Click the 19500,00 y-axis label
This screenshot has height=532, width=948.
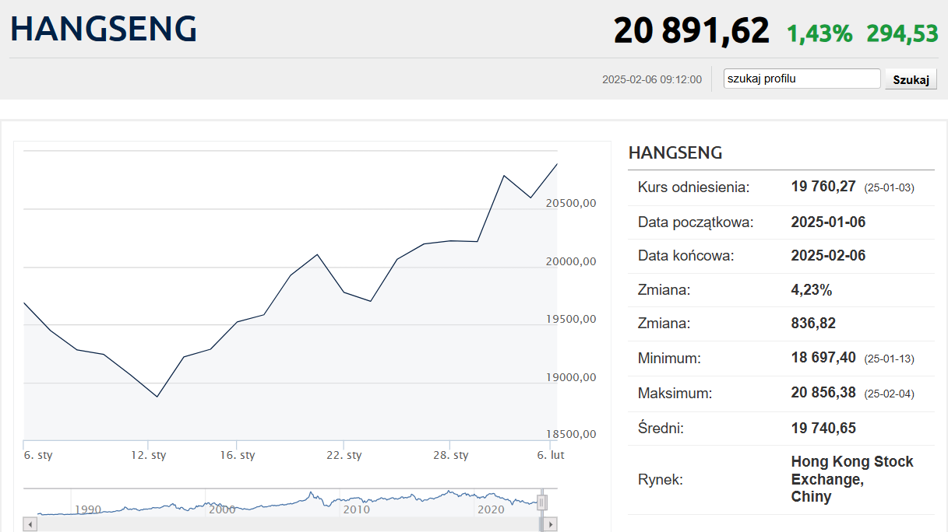tap(571, 319)
